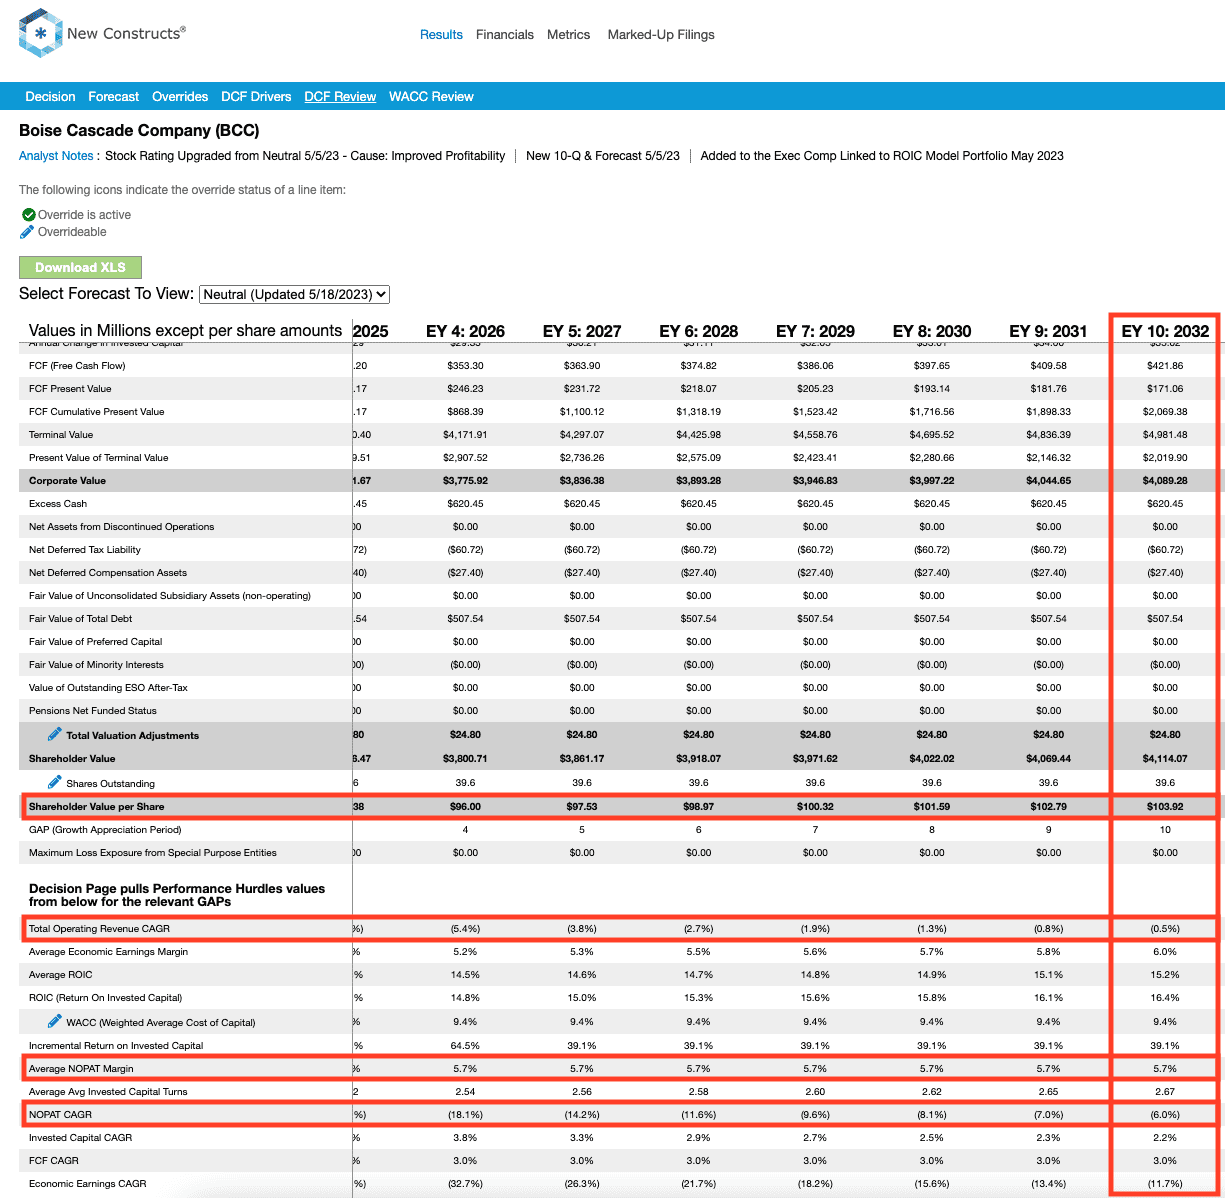Select the DCF Review tab
The image size is (1225, 1198).
click(340, 97)
